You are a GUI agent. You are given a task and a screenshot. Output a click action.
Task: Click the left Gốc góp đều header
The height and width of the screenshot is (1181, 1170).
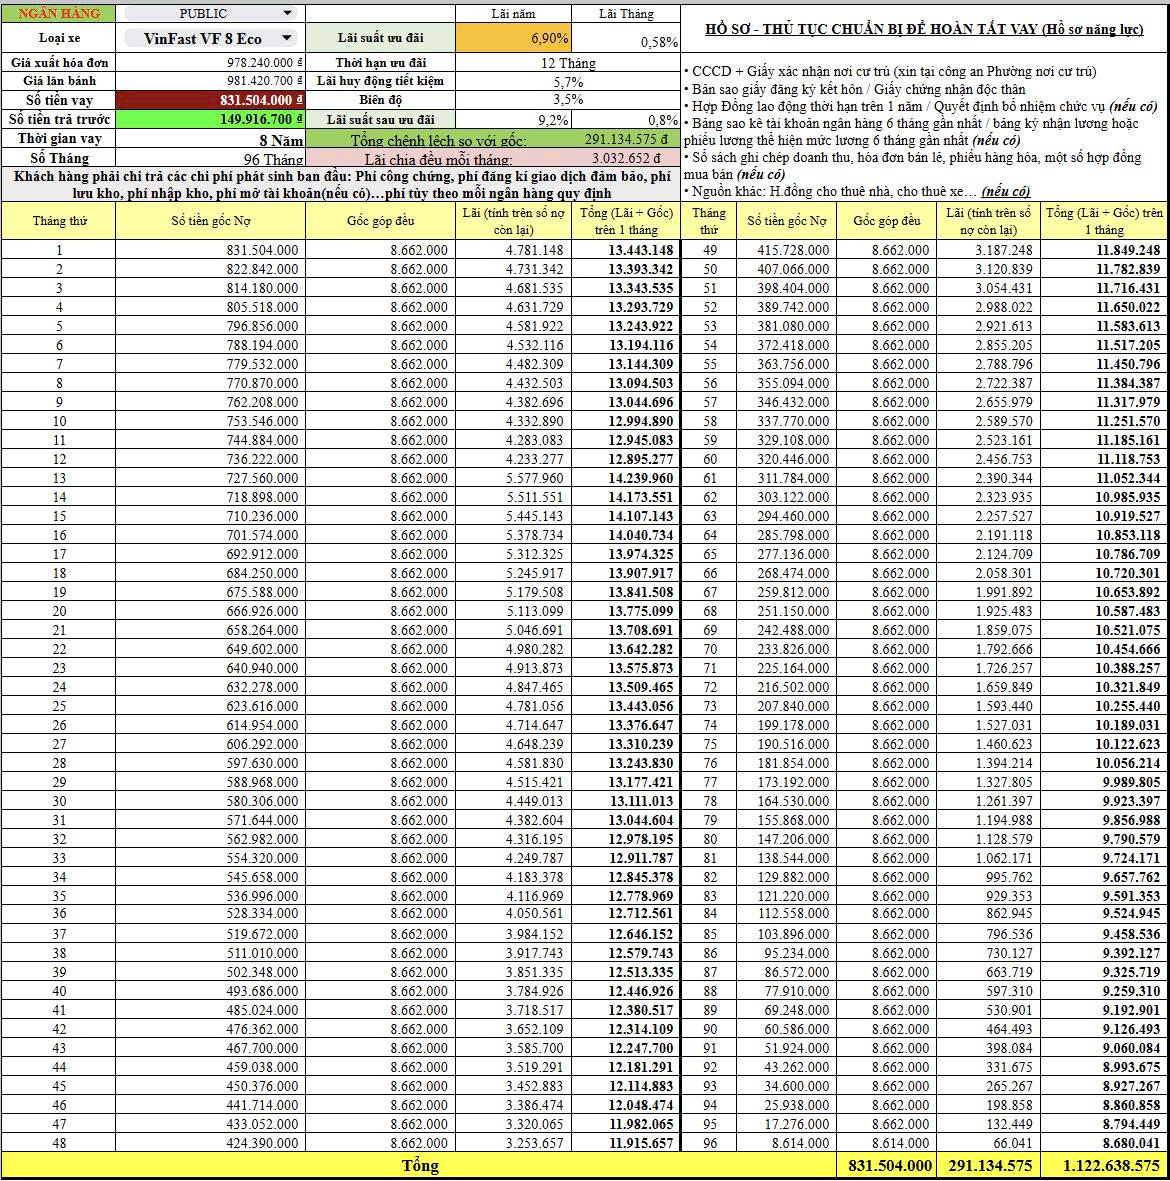tap(380, 221)
